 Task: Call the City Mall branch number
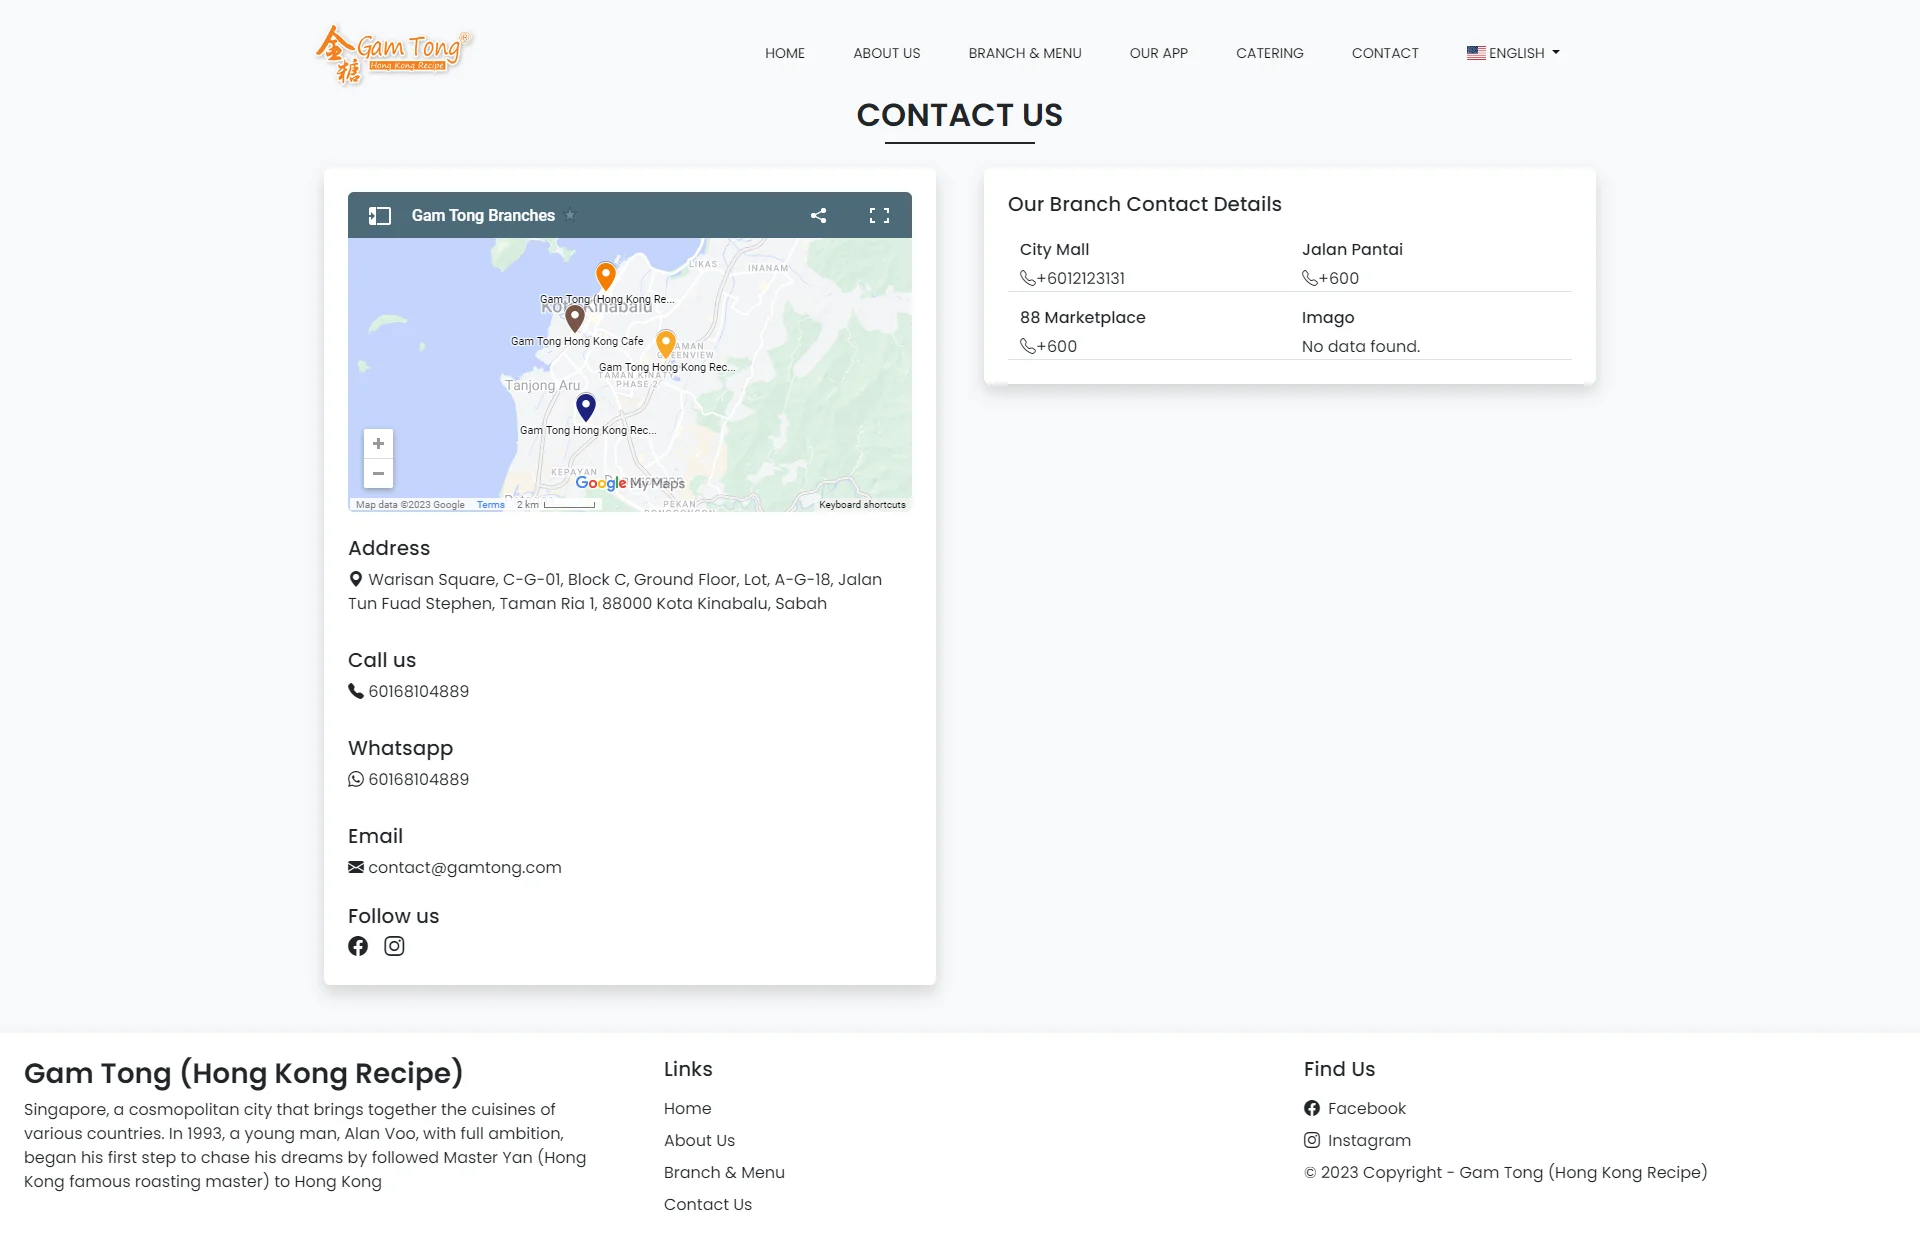(1080, 278)
